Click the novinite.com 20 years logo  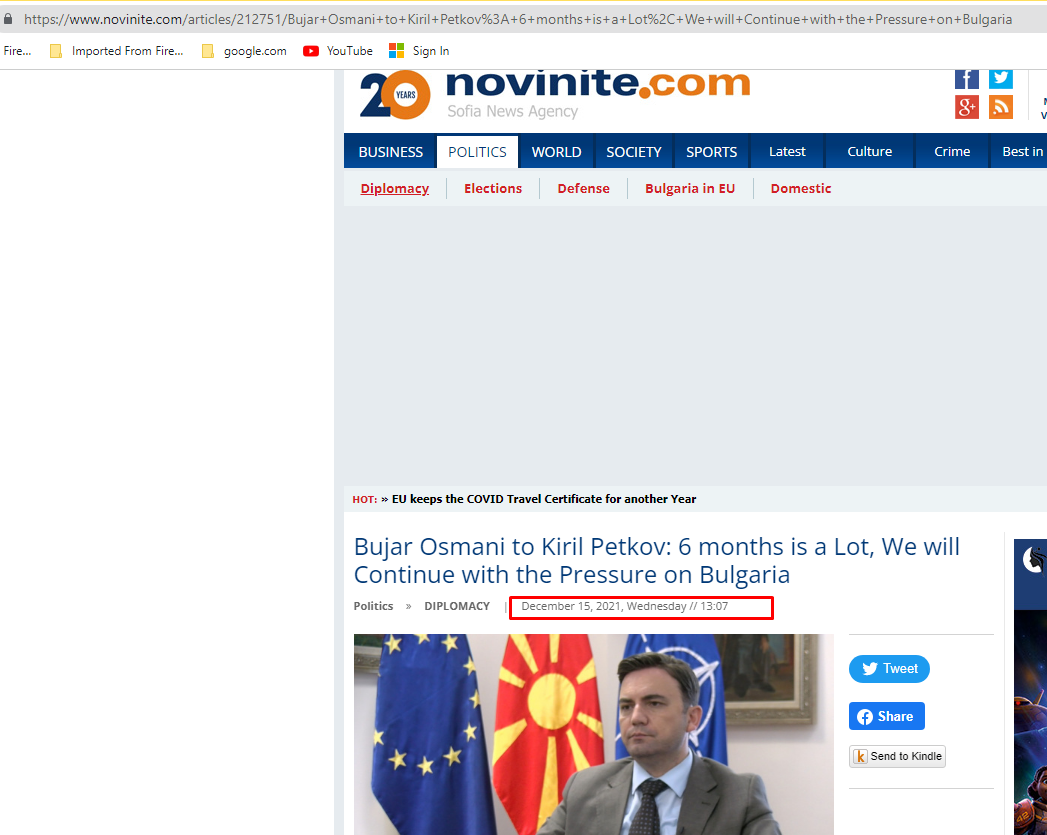point(555,95)
